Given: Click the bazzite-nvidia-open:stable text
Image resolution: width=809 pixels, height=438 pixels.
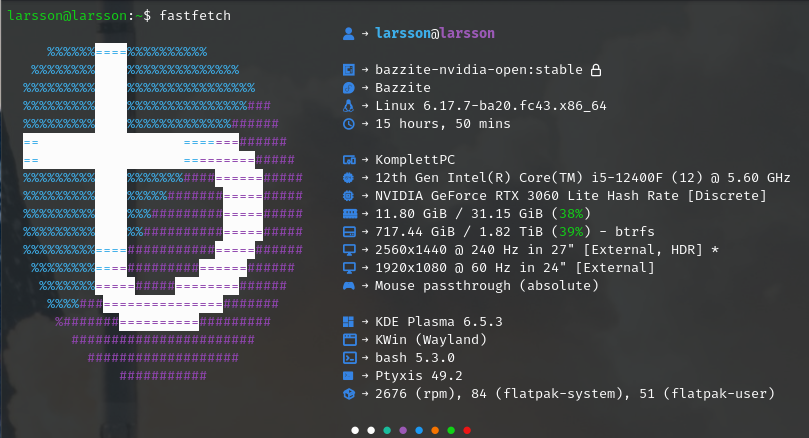Looking at the screenshot, I should 479,70.
